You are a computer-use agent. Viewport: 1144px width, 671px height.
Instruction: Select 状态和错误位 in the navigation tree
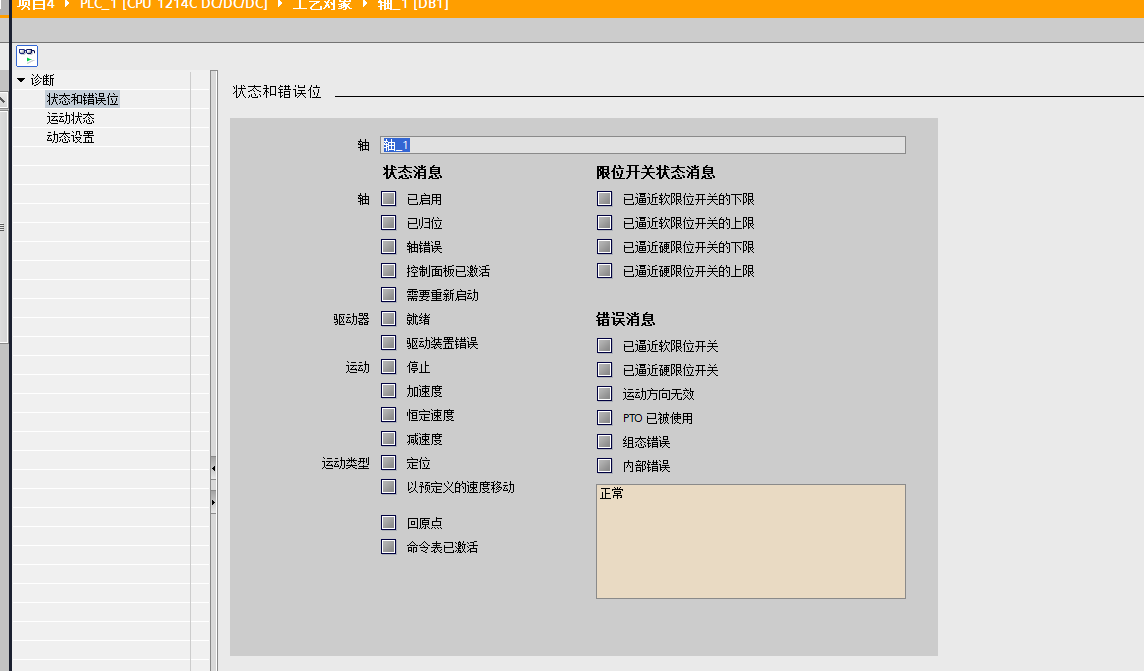82,99
